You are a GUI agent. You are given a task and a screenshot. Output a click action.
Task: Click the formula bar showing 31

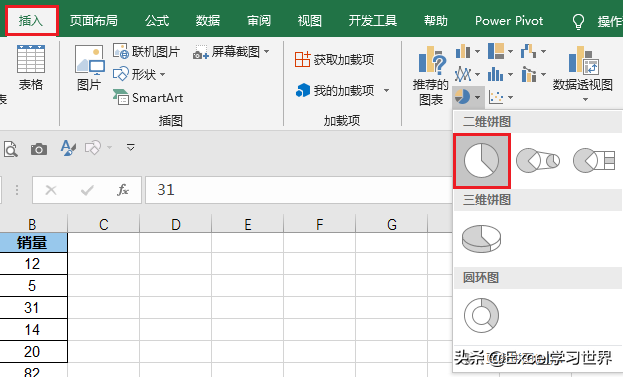pos(299,190)
